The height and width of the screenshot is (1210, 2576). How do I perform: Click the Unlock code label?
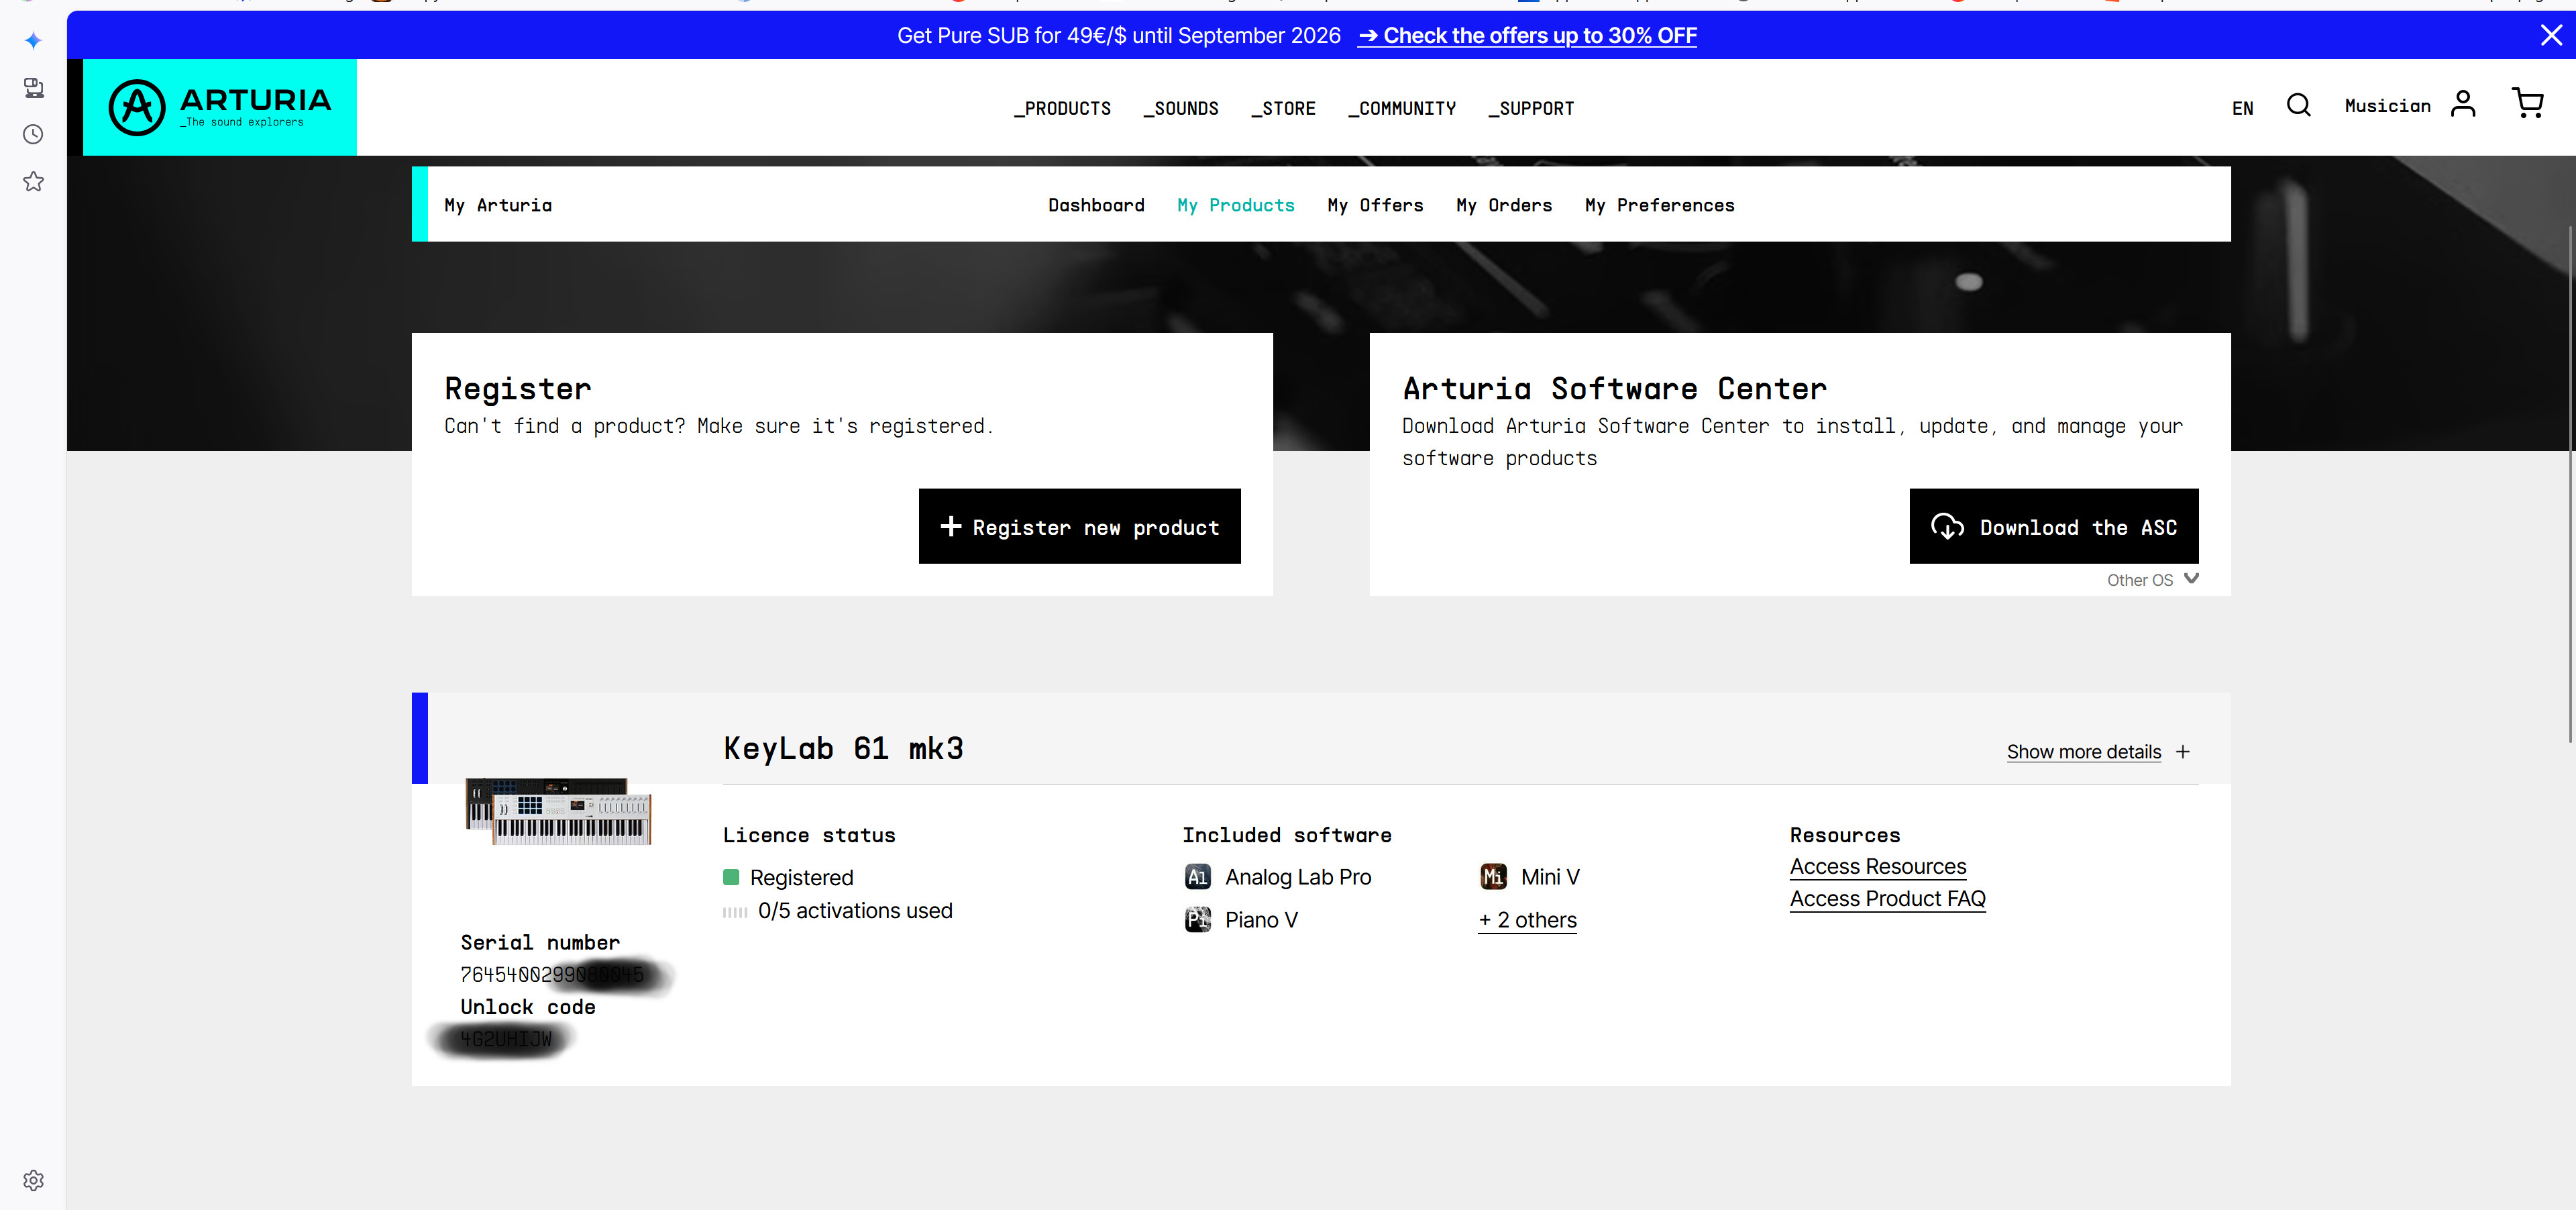(x=528, y=1007)
